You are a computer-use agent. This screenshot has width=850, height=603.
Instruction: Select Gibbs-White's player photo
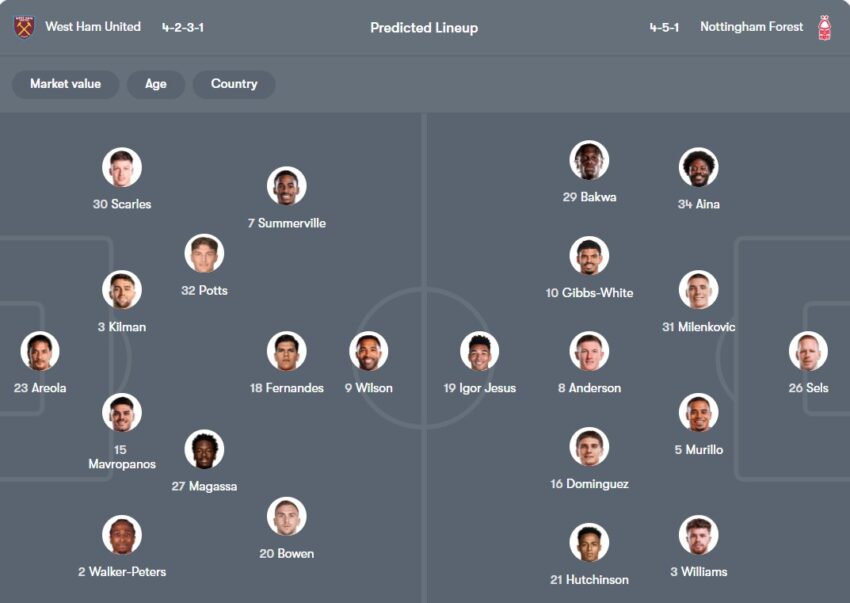point(589,256)
